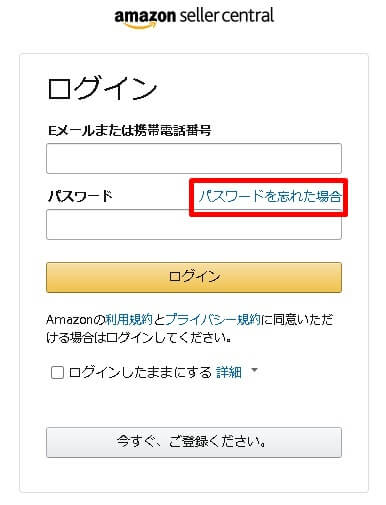Expand the arrow next to 詳細
Viewport: 386px width, 505px height.
pyautogui.click(x=254, y=370)
